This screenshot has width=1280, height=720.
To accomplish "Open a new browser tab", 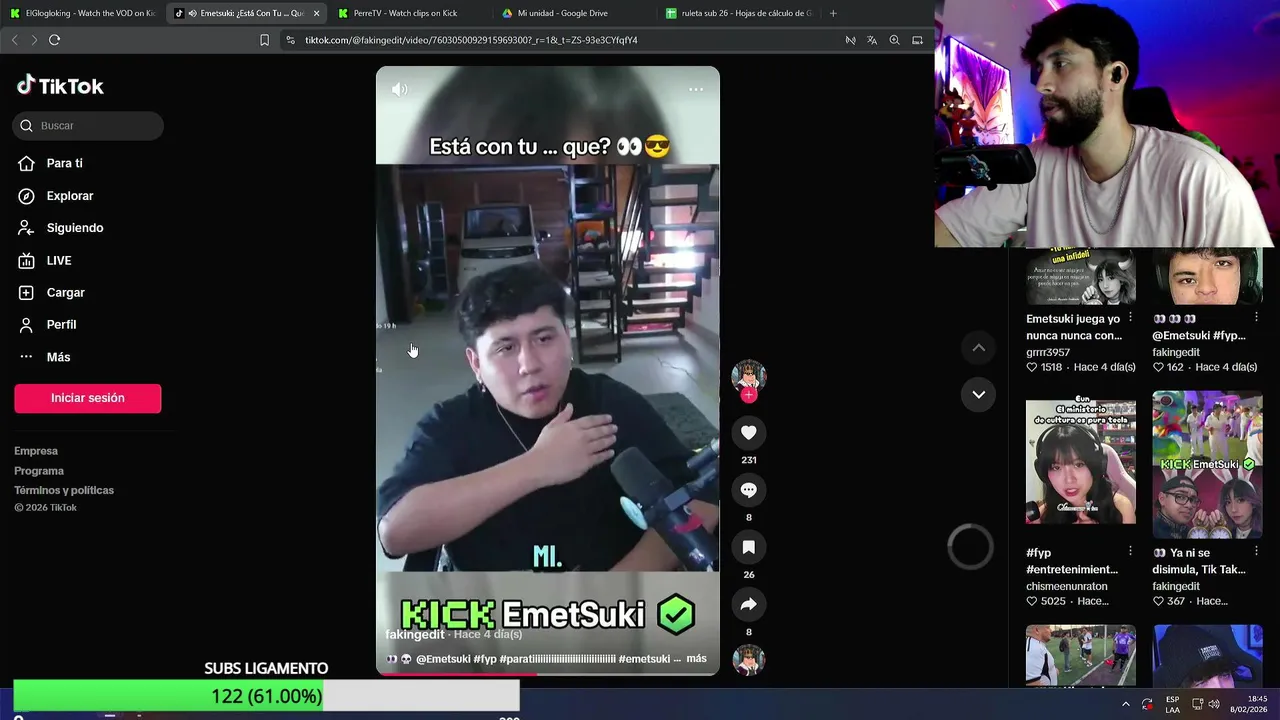I will (833, 13).
